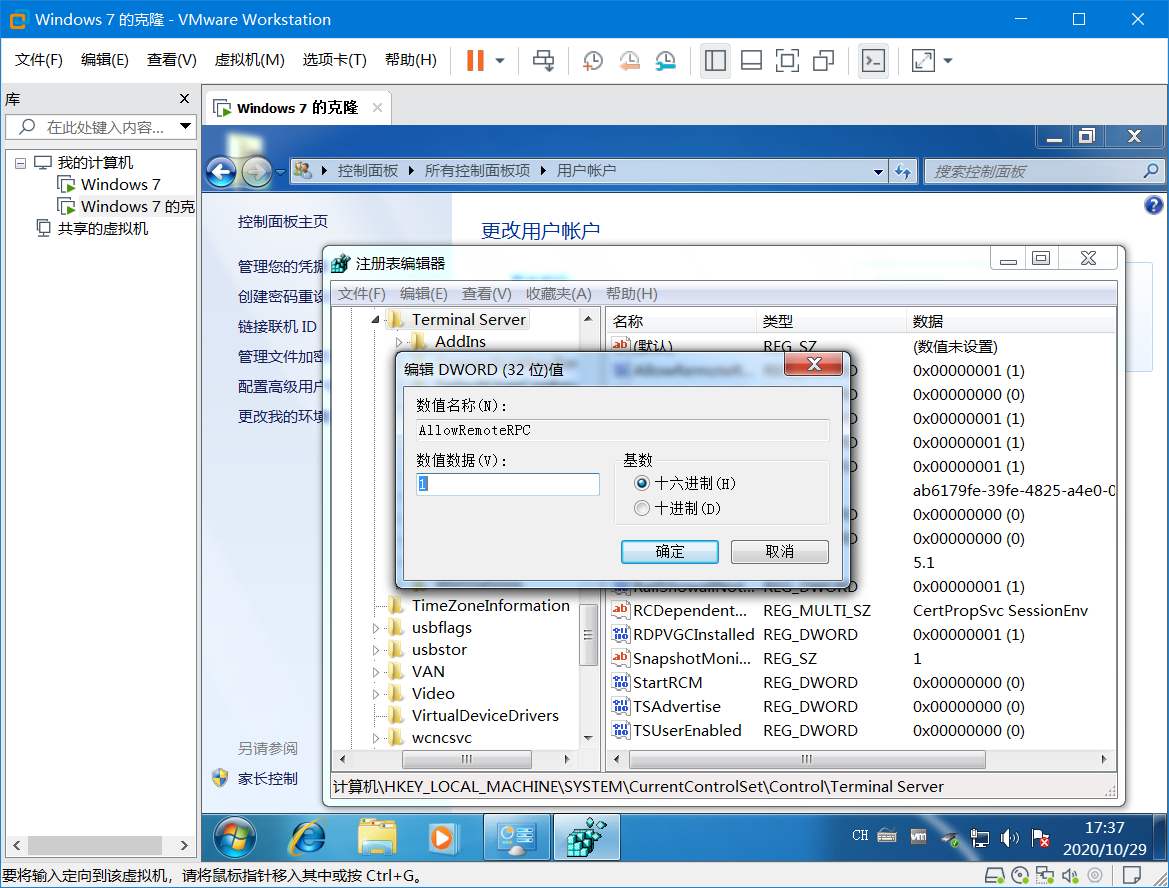The height and width of the screenshot is (888, 1169).
Task: Click 取消 button in DWORD dialog
Action: click(x=780, y=552)
